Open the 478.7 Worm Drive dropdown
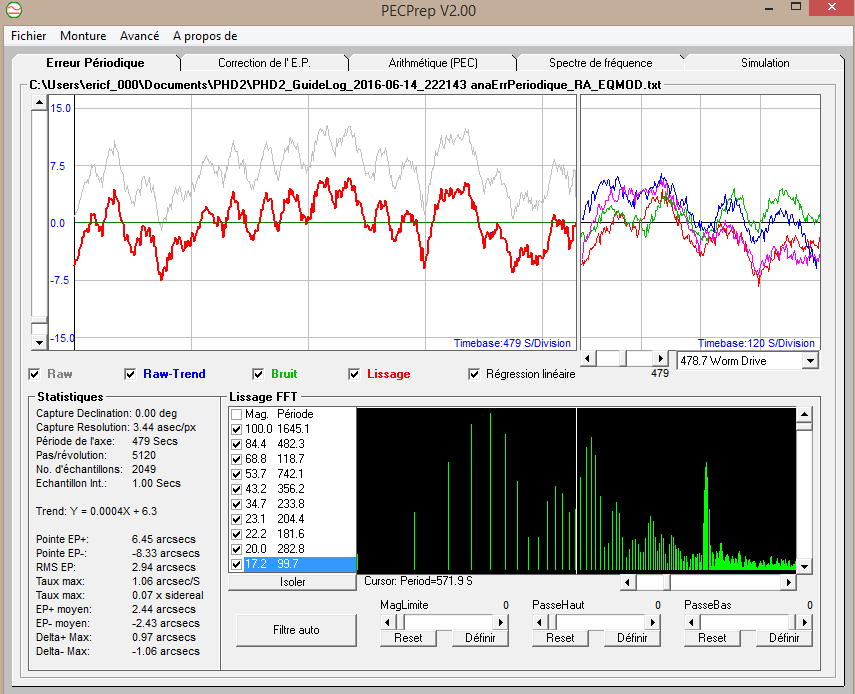This screenshot has width=855, height=694. coord(809,360)
